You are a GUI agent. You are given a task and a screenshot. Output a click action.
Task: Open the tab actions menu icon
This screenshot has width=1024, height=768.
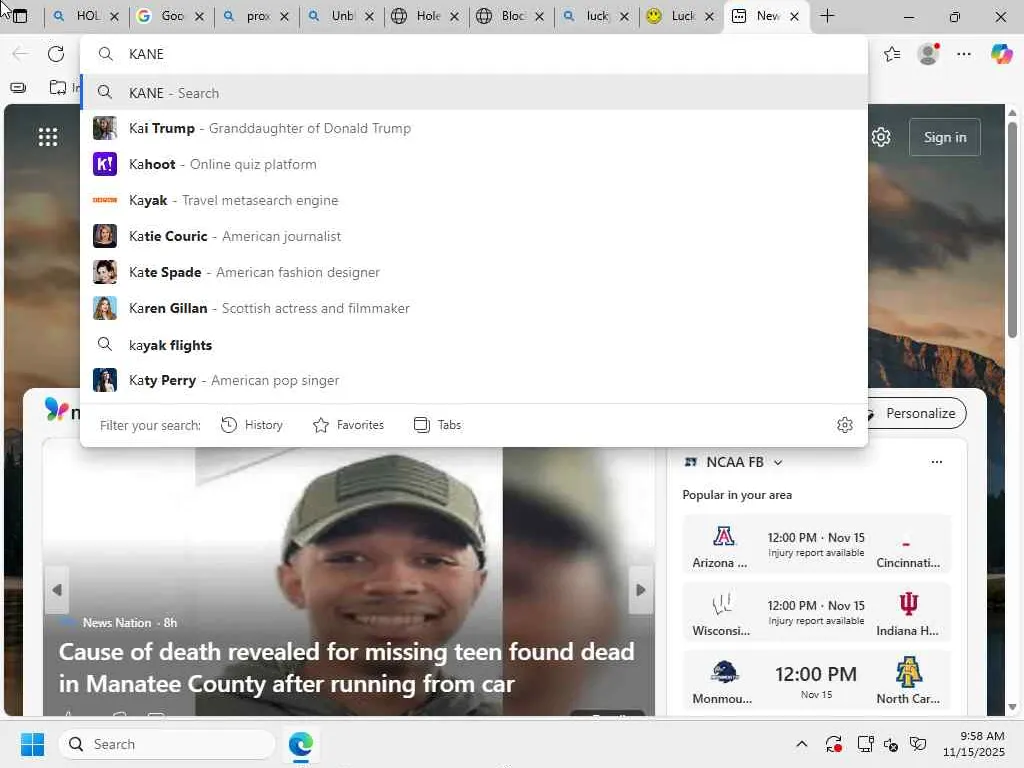pyautogui.click(x=20, y=16)
